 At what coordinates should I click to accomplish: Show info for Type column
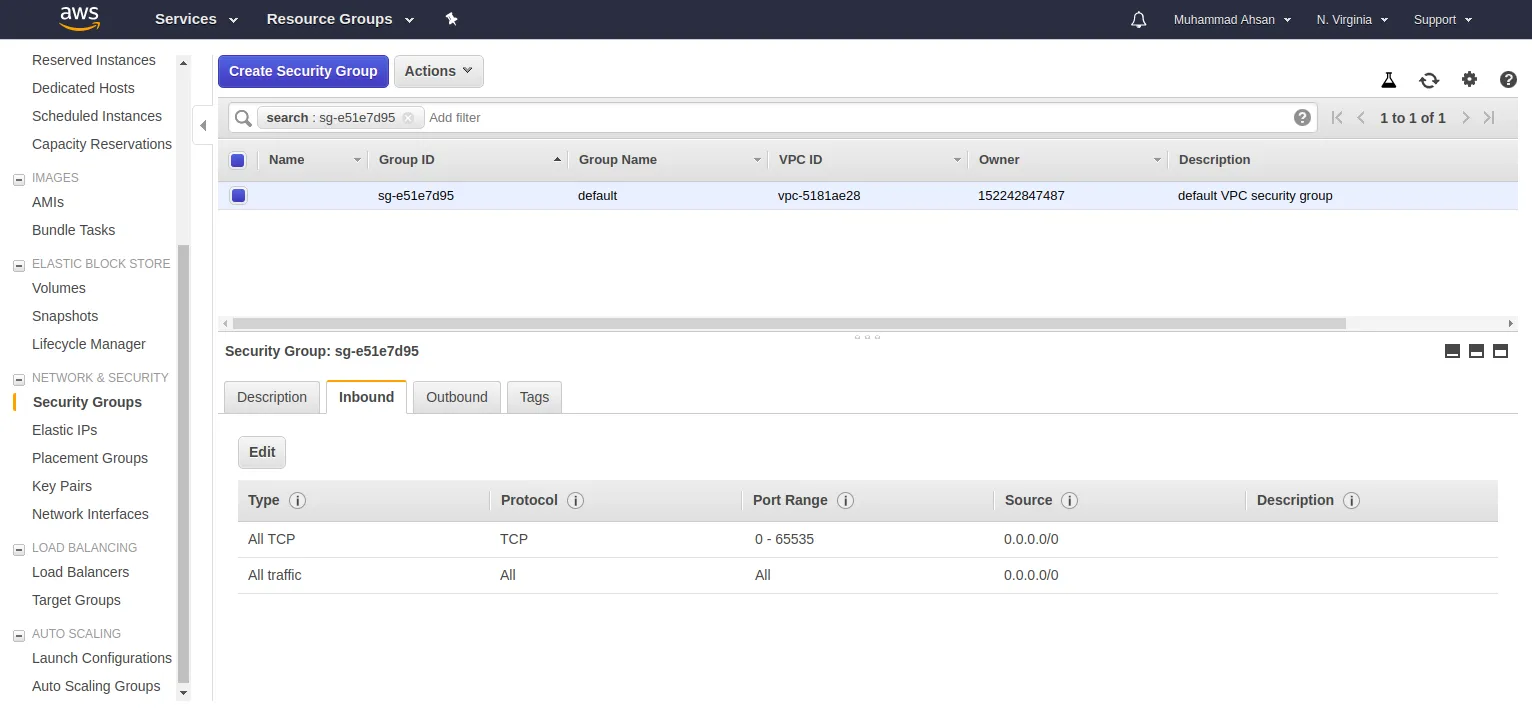click(297, 501)
